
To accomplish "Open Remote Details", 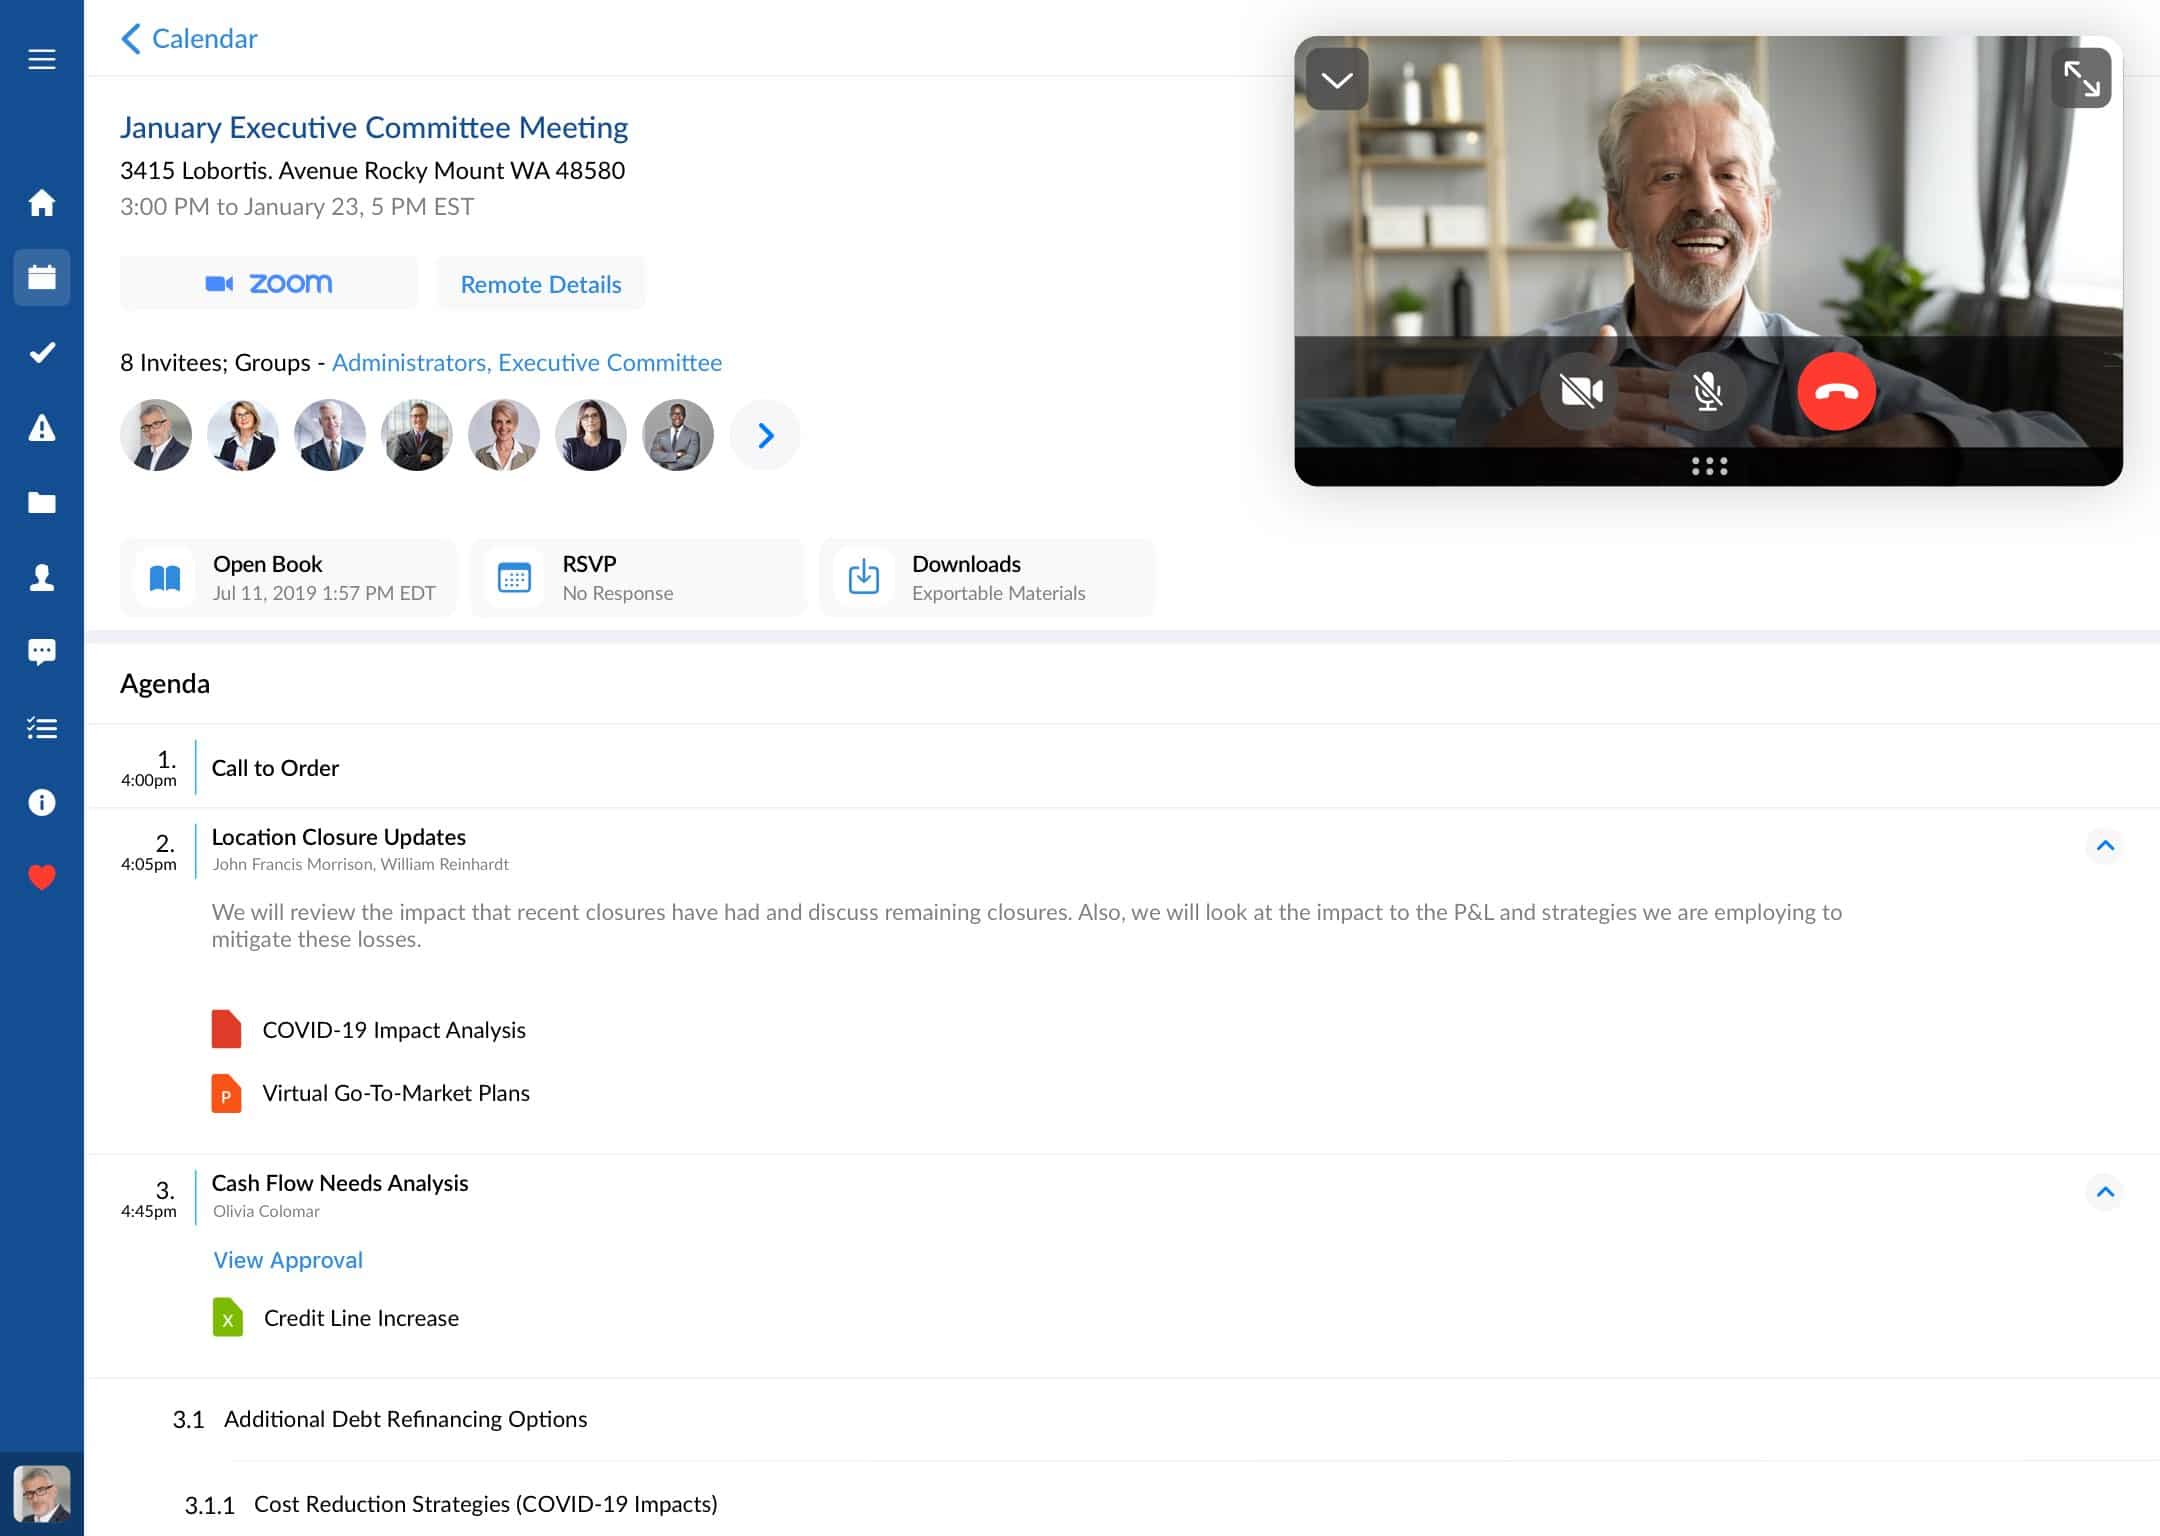I will click(x=541, y=284).
